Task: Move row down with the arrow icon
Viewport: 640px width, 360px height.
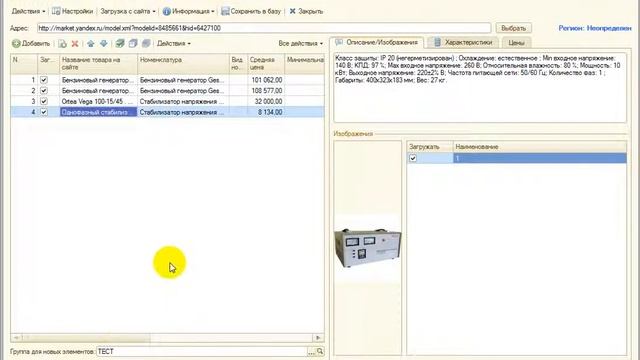Action: [x=104, y=44]
